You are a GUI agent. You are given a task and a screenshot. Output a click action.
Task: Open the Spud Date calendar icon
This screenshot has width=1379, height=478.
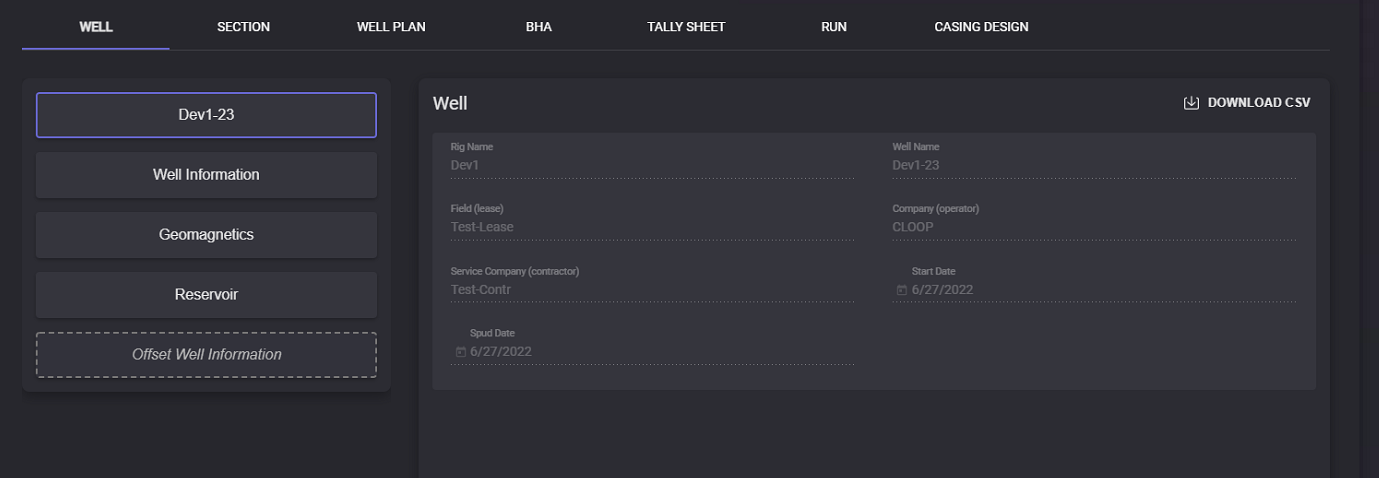(x=460, y=352)
